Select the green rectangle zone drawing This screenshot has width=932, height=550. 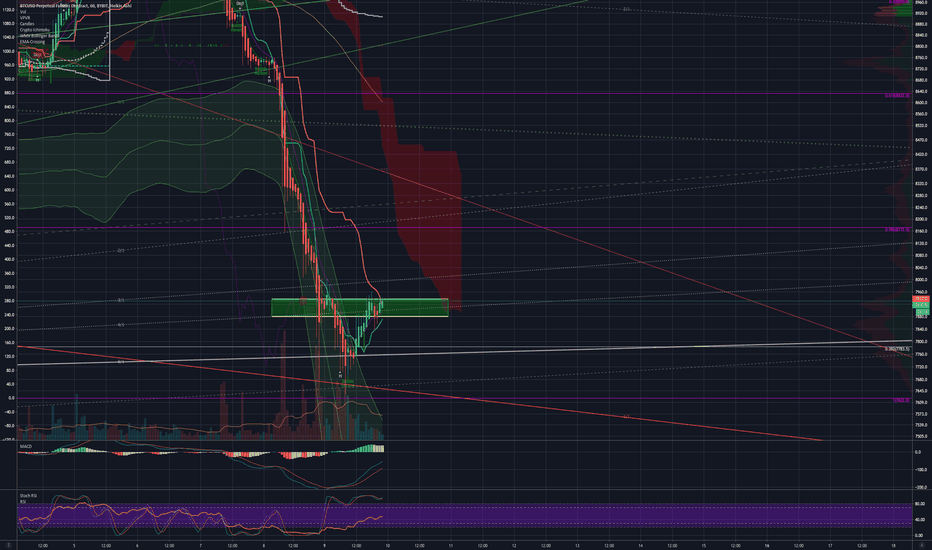(x=360, y=307)
